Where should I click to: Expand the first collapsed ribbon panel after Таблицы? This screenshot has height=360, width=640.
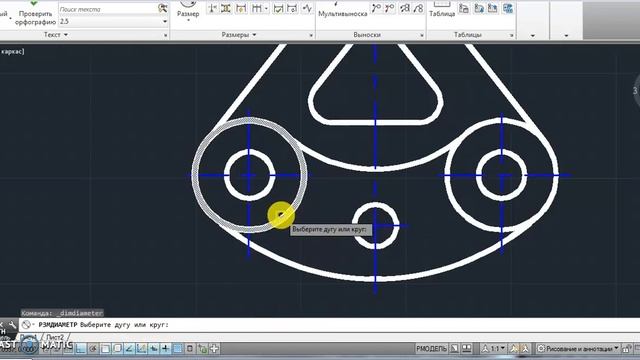[x=533, y=36]
